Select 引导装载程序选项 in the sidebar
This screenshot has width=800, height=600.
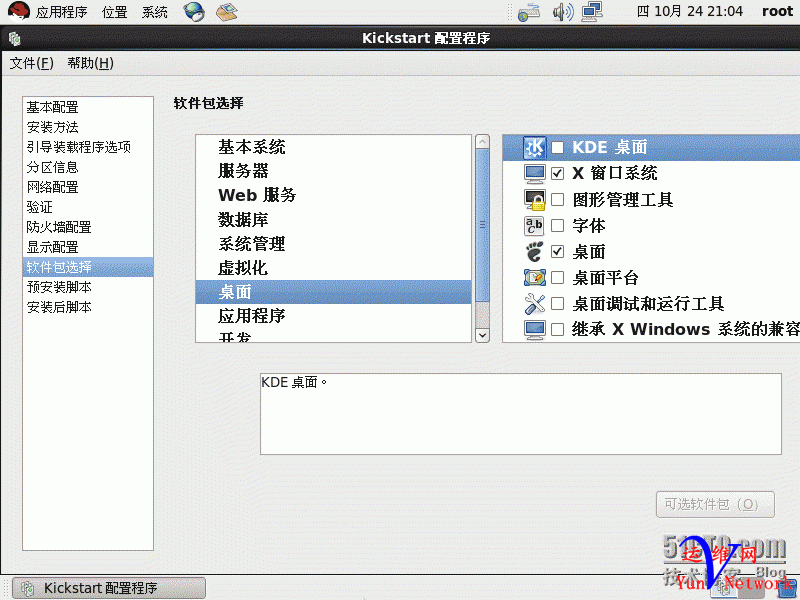point(87,147)
